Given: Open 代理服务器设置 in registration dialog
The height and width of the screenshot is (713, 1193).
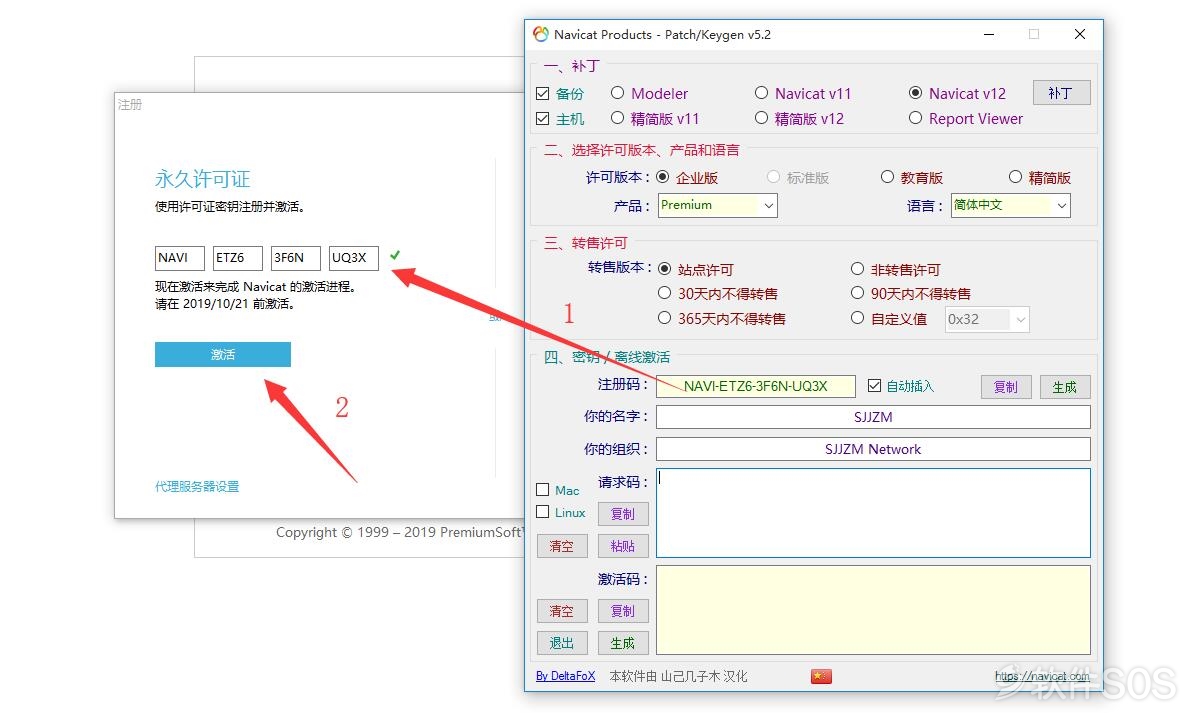Looking at the screenshot, I should pos(197,486).
